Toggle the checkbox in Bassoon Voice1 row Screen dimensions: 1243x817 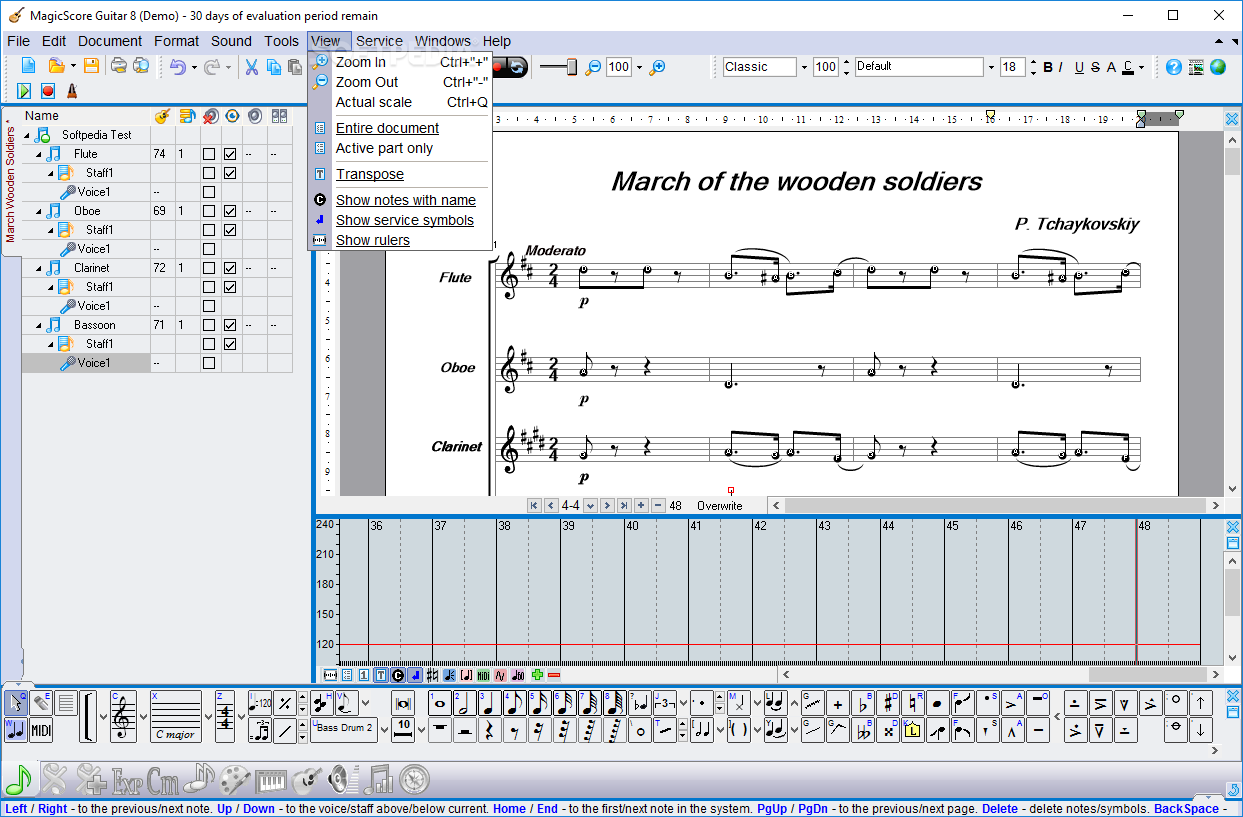(x=209, y=363)
